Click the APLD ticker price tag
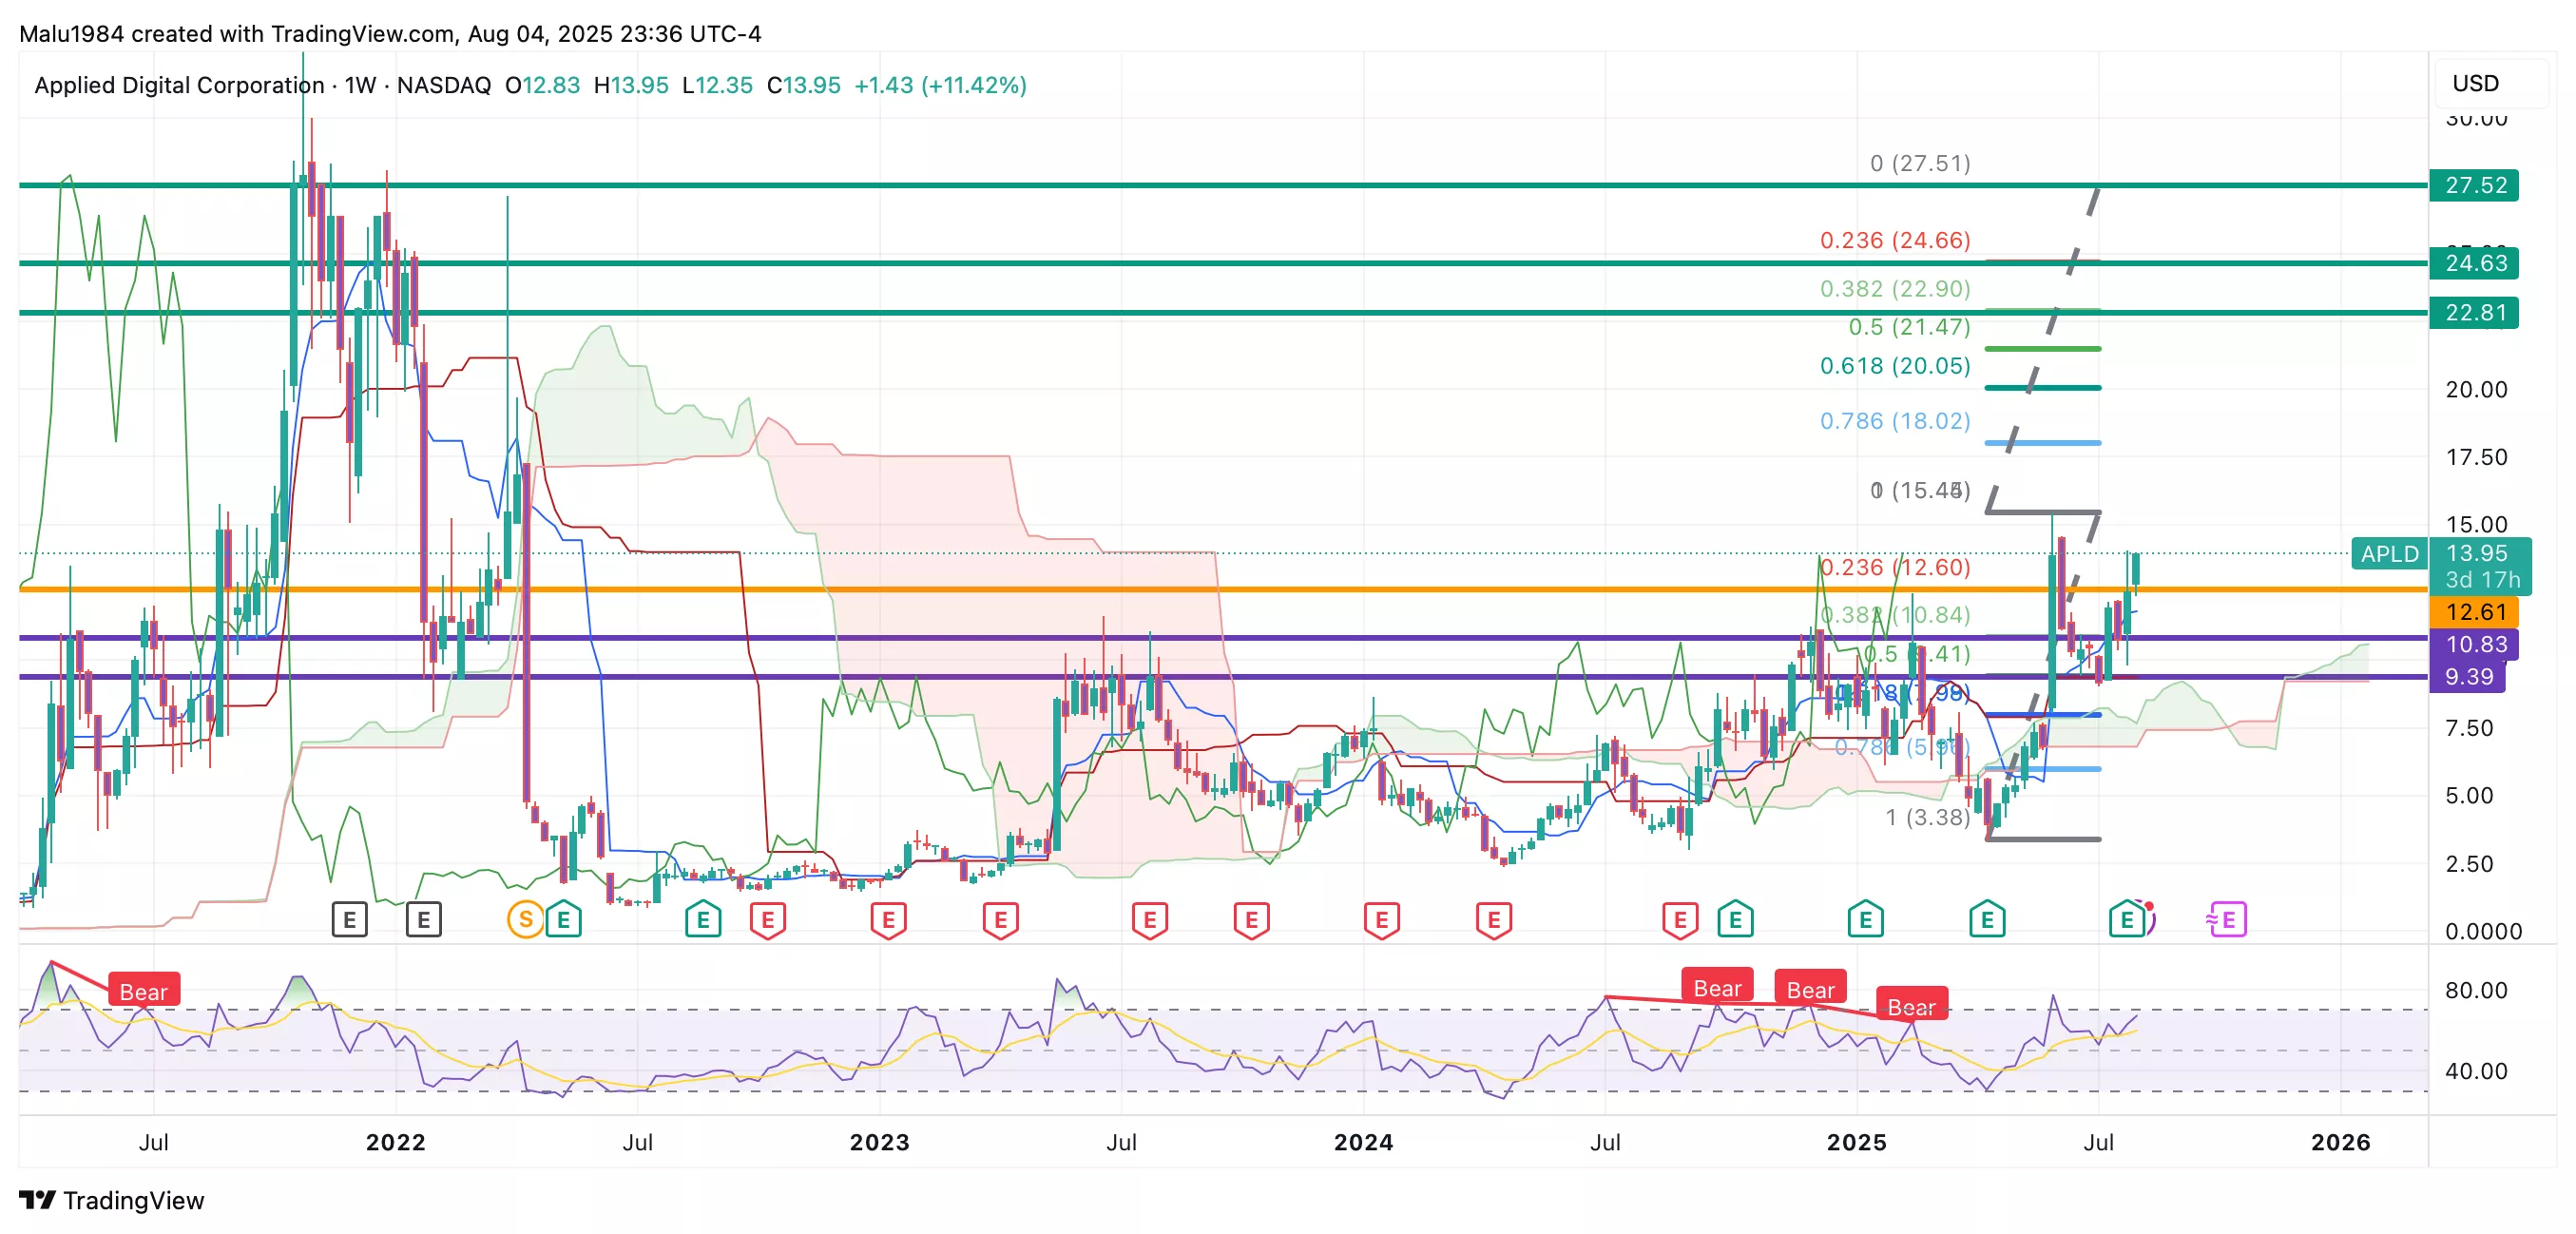Image resolution: width=2576 pixels, height=1234 pixels. point(2389,554)
